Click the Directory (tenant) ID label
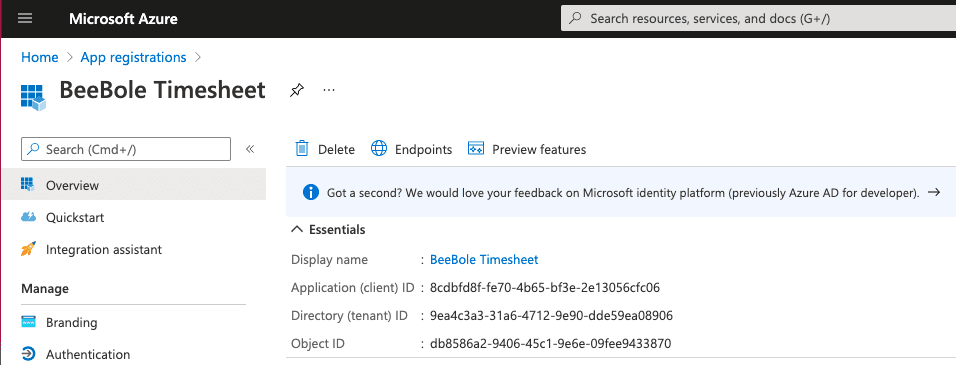956x365 pixels. (349, 316)
